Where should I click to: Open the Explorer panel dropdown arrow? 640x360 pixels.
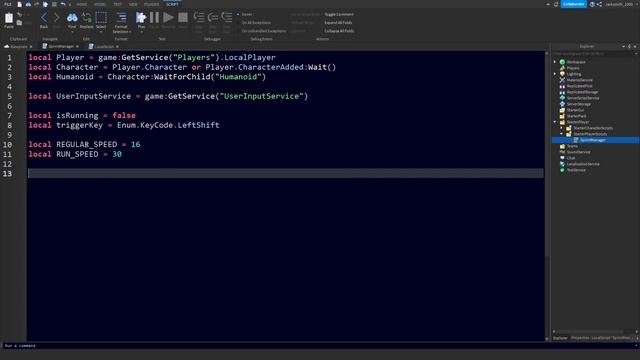tap(624, 47)
